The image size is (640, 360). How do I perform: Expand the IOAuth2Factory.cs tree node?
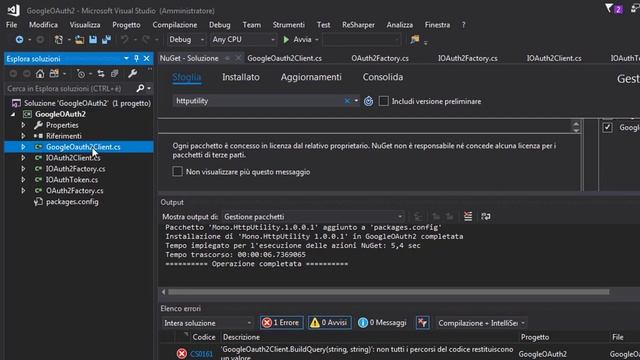click(23, 169)
